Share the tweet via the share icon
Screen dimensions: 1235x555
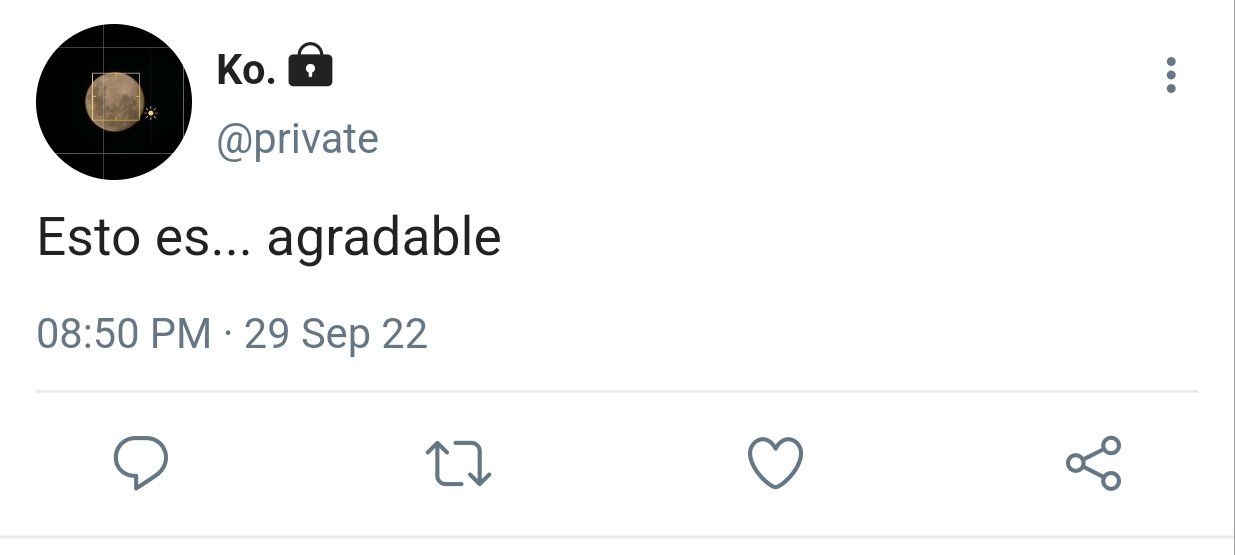coord(1093,463)
